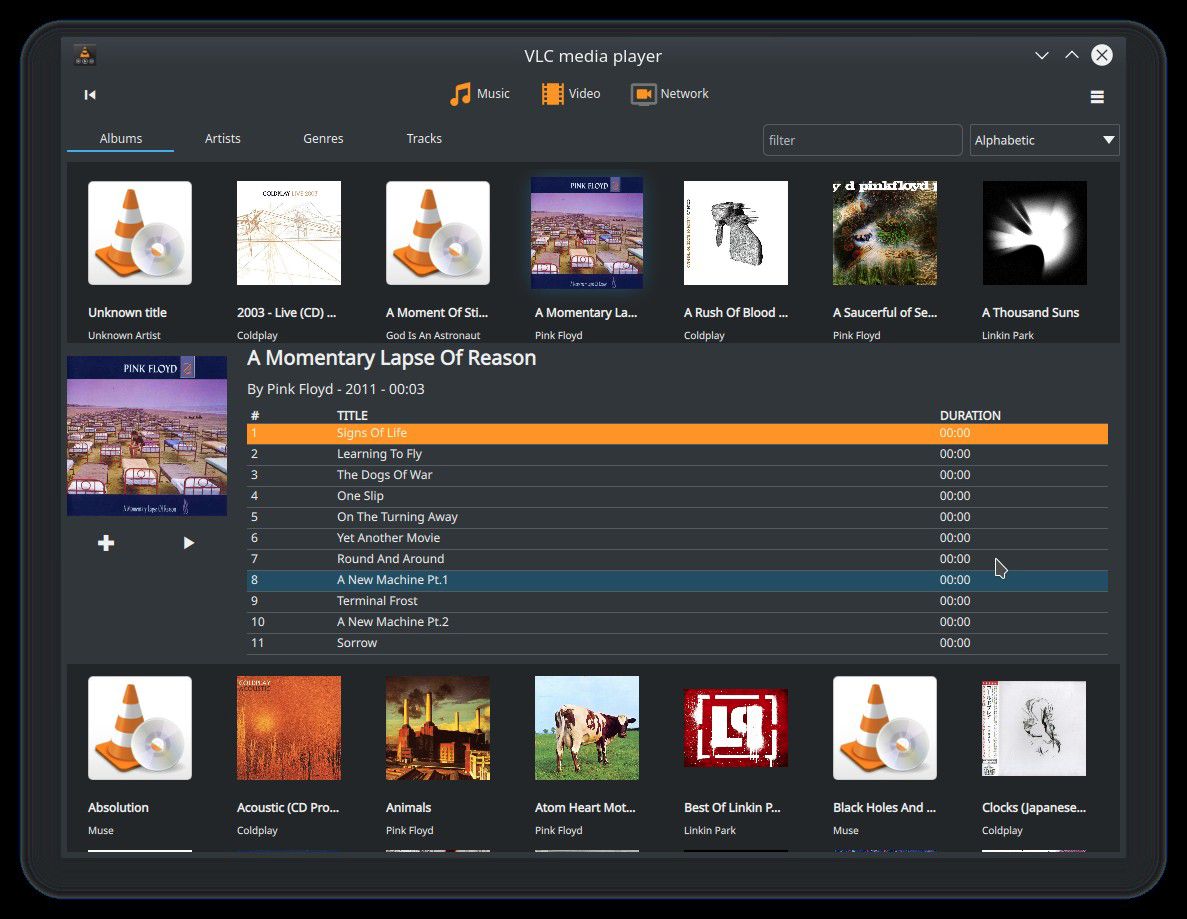Switch to the Tracks tab
The width and height of the screenshot is (1187, 919).
424,139
